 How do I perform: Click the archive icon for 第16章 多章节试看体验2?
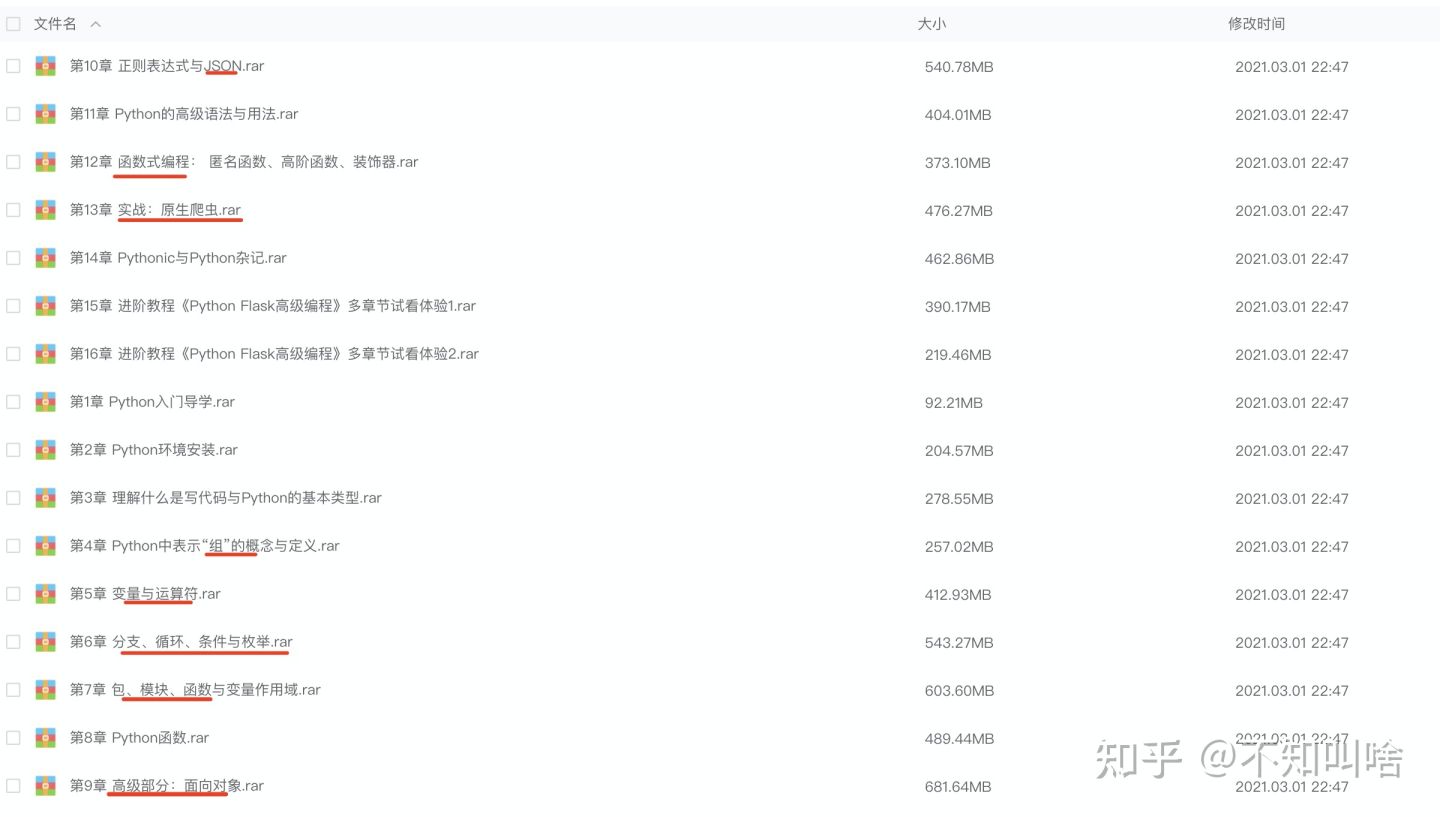(46, 354)
